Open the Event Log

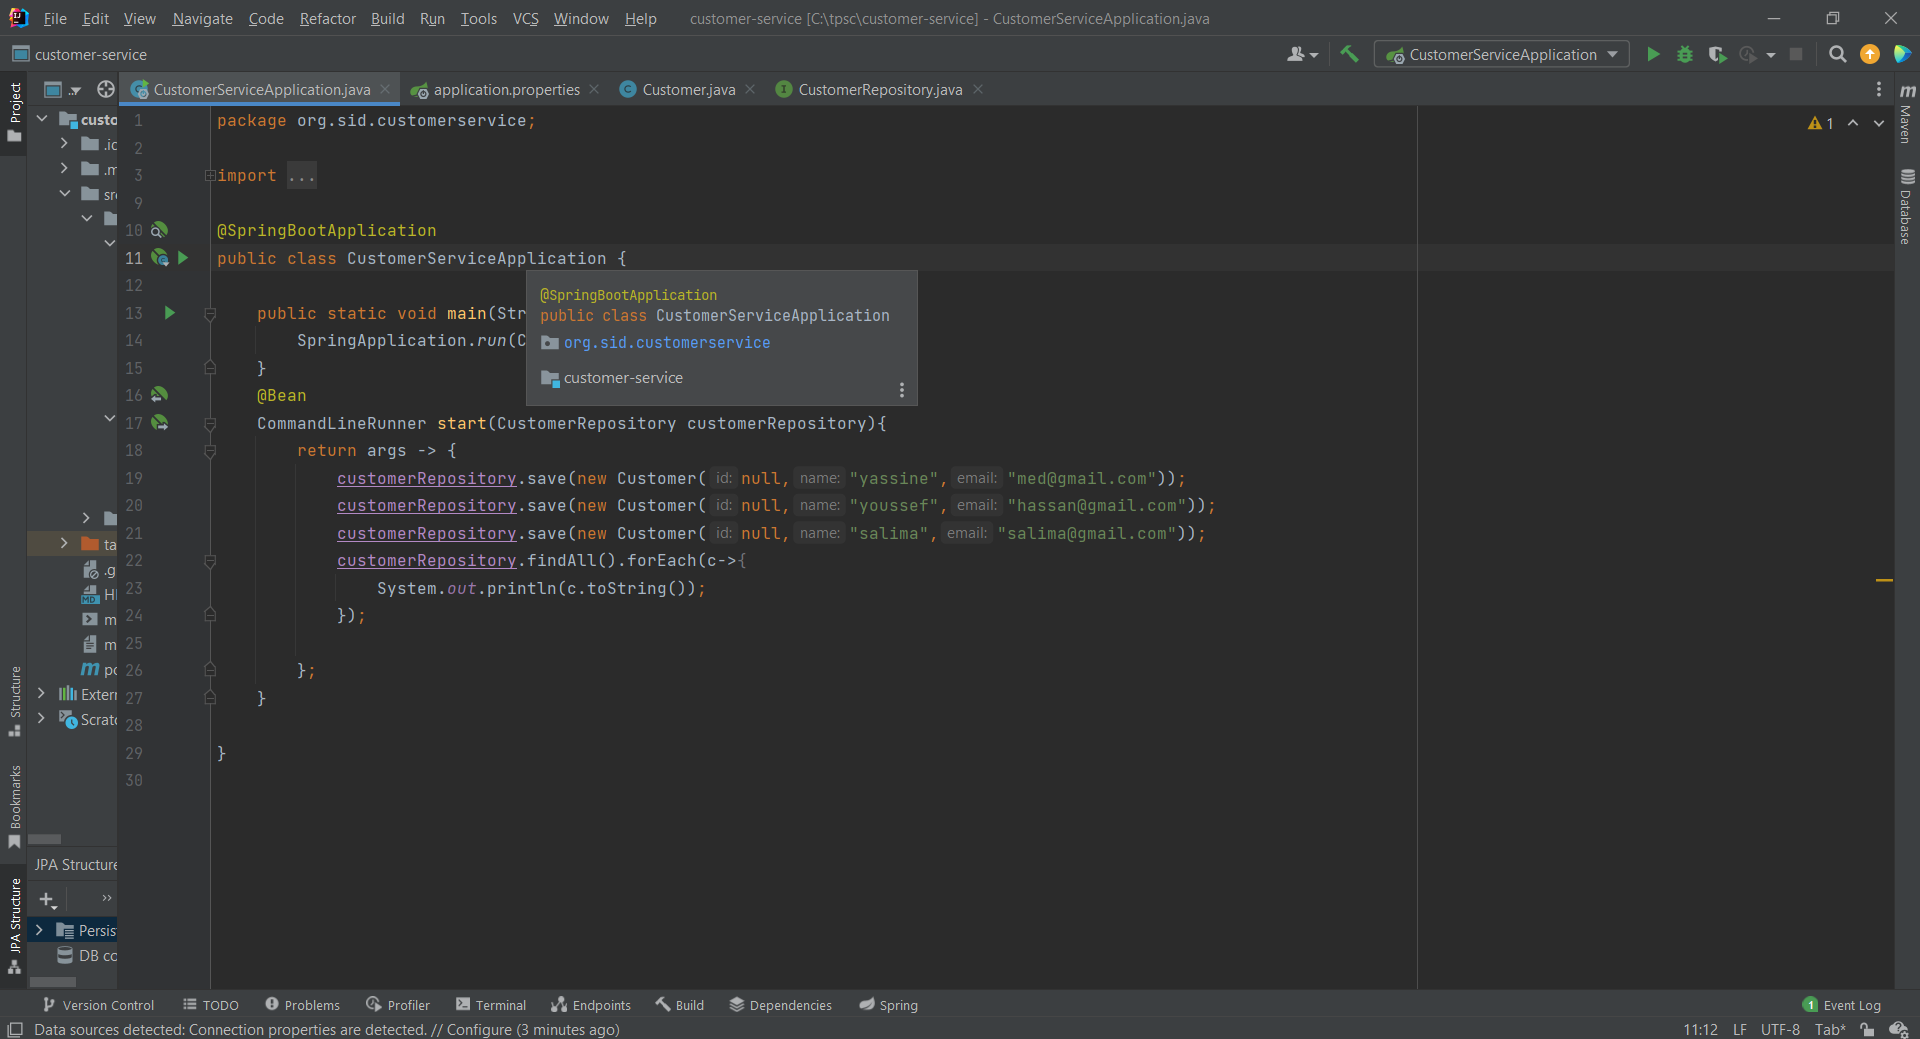pyautogui.click(x=1850, y=1005)
